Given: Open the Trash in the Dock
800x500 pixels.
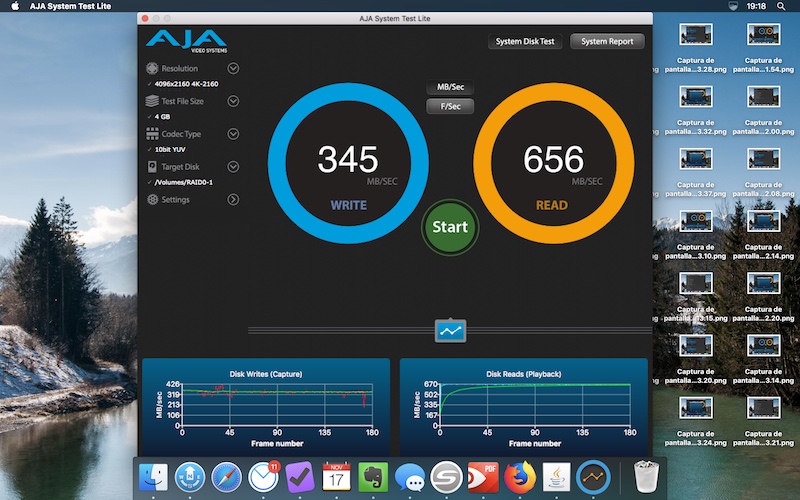Looking at the screenshot, I should coord(646,477).
